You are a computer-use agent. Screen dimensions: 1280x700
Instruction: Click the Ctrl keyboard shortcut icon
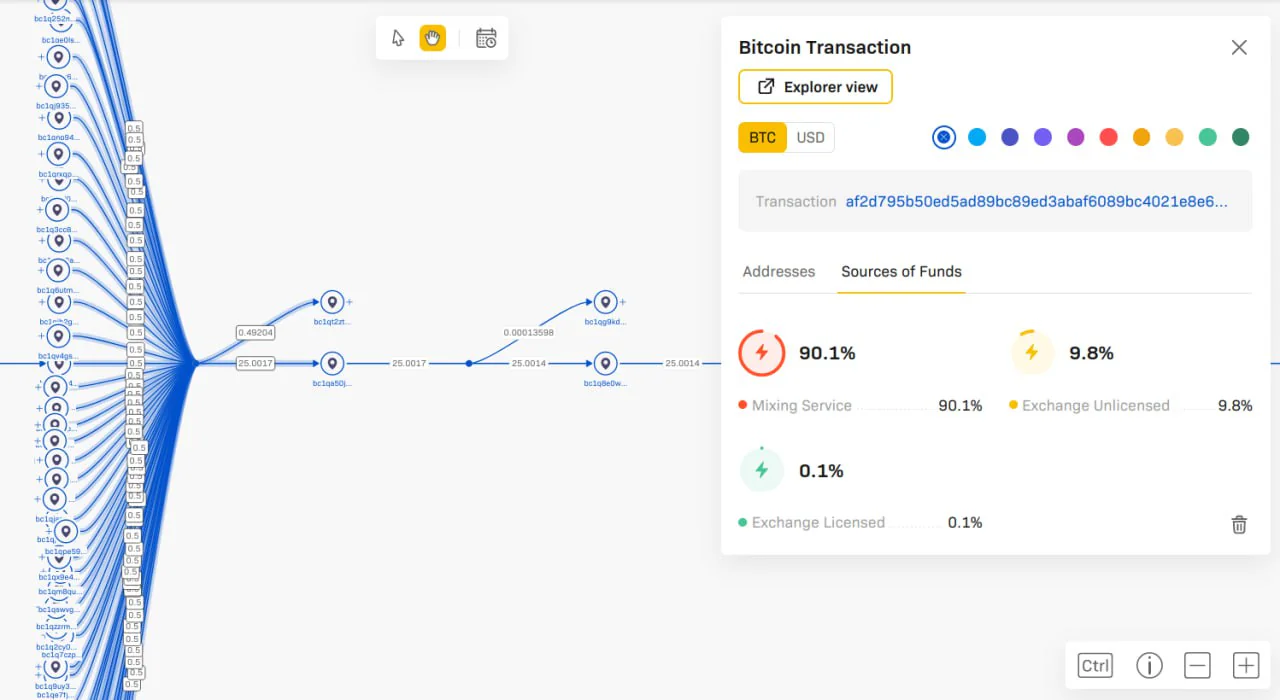(1095, 666)
